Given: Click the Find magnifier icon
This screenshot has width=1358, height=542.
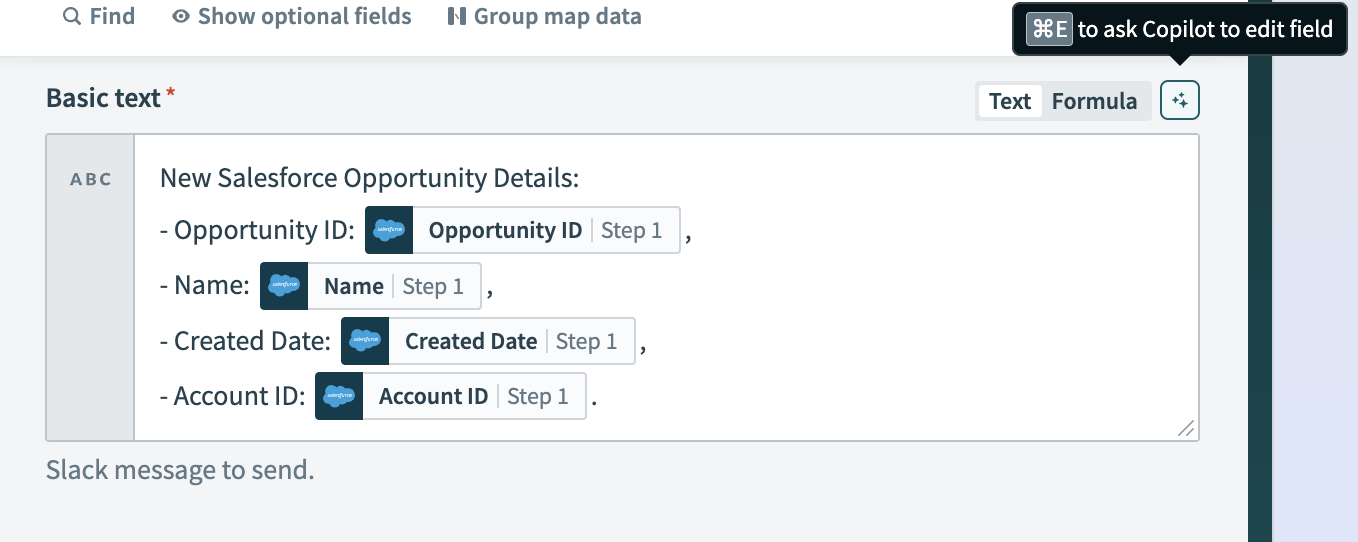Looking at the screenshot, I should tap(71, 17).
